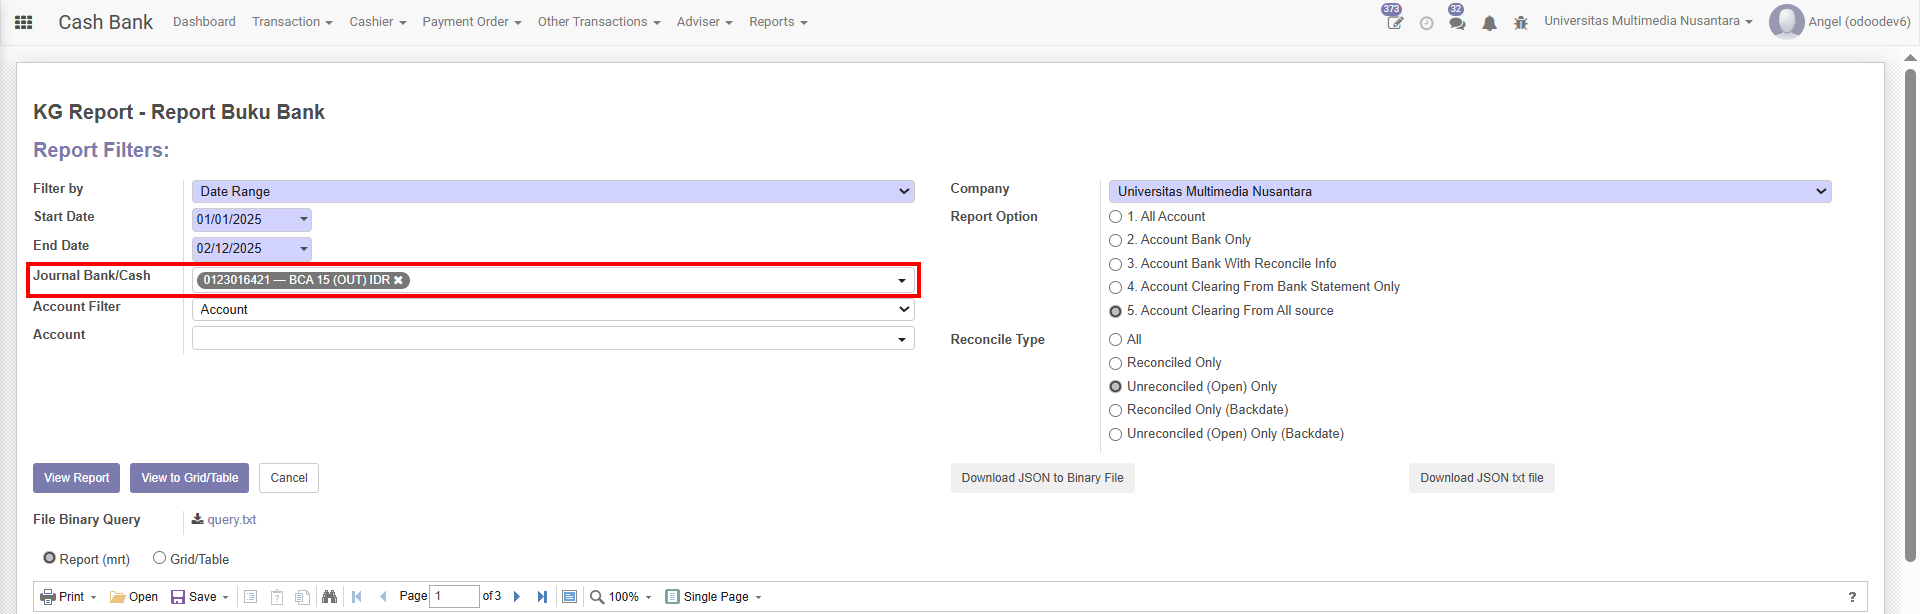The image size is (1920, 614).
Task: Open the Reports menu
Action: point(777,22)
